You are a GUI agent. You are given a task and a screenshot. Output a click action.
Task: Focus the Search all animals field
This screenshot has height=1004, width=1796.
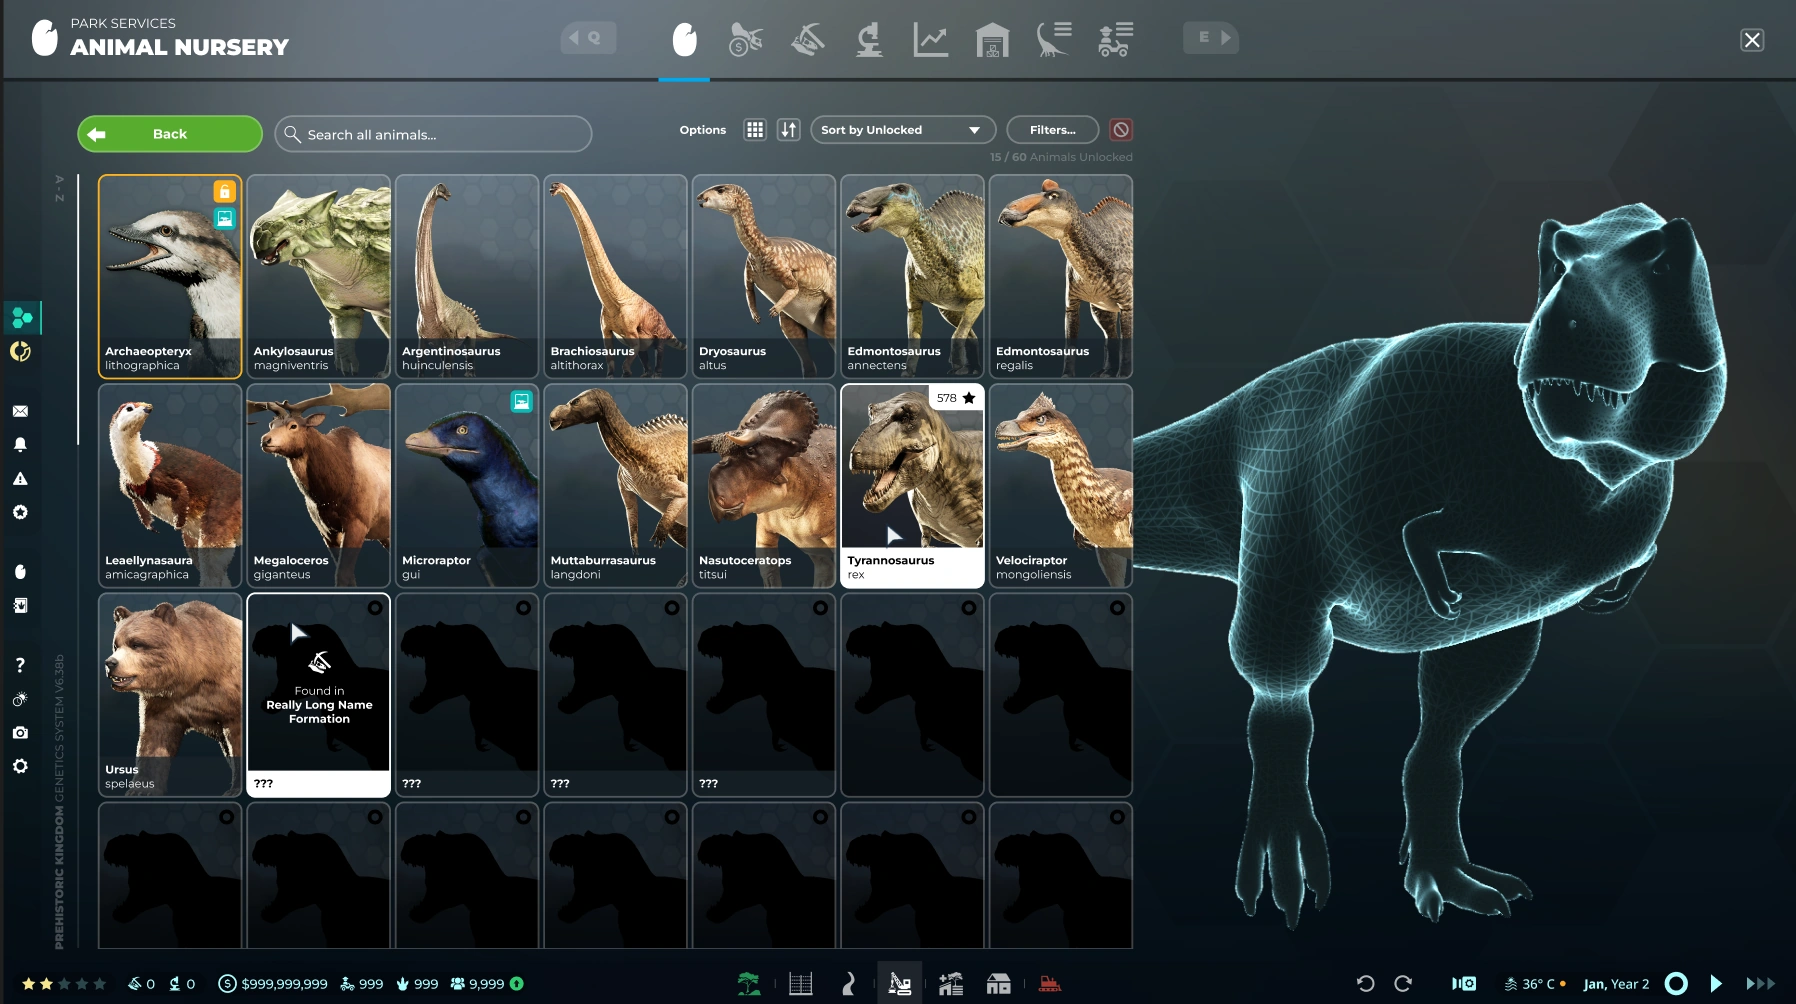click(x=433, y=134)
